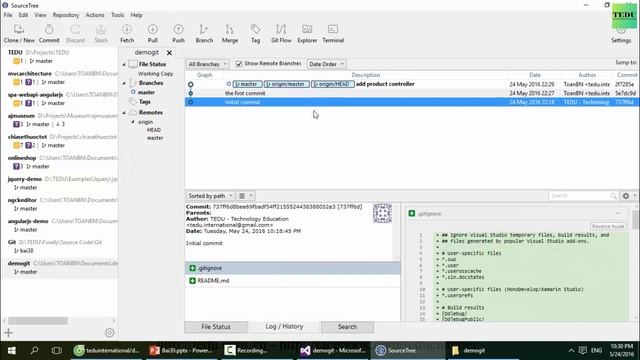Select the .gitignore file row
The height and width of the screenshot is (360, 640).
click(292, 268)
